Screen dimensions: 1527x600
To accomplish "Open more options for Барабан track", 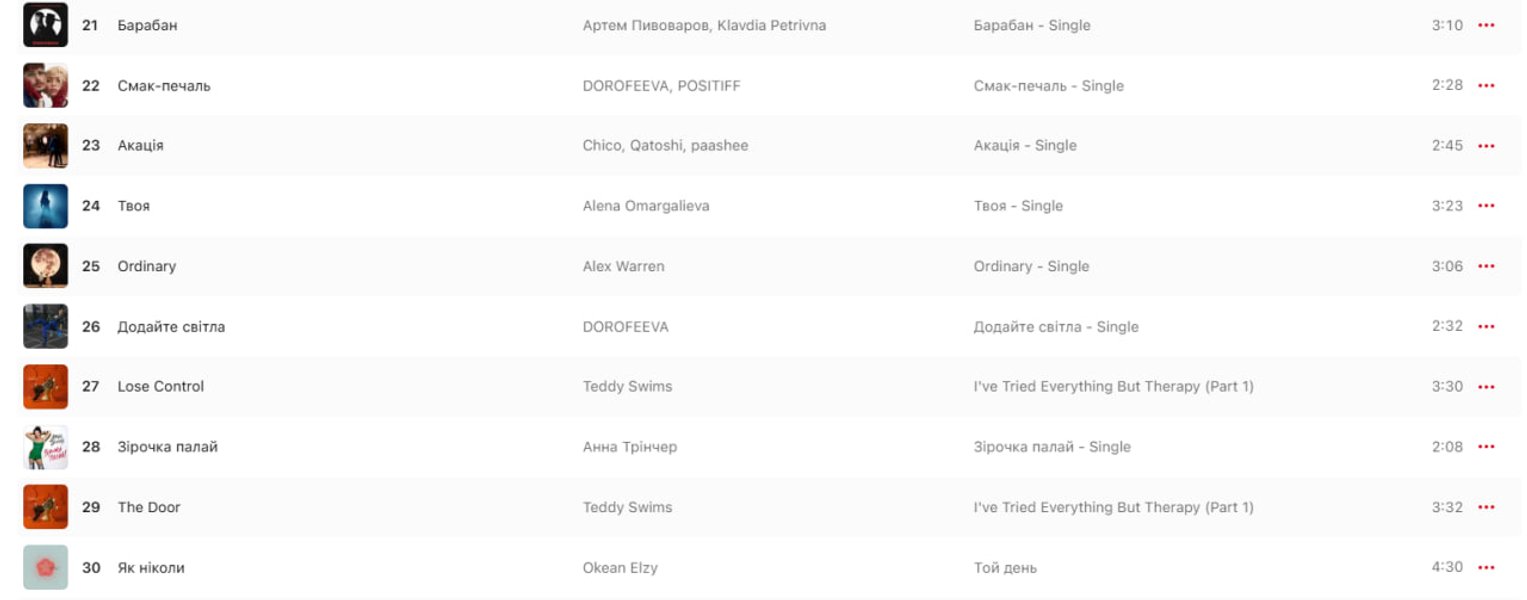I will click(x=1486, y=25).
